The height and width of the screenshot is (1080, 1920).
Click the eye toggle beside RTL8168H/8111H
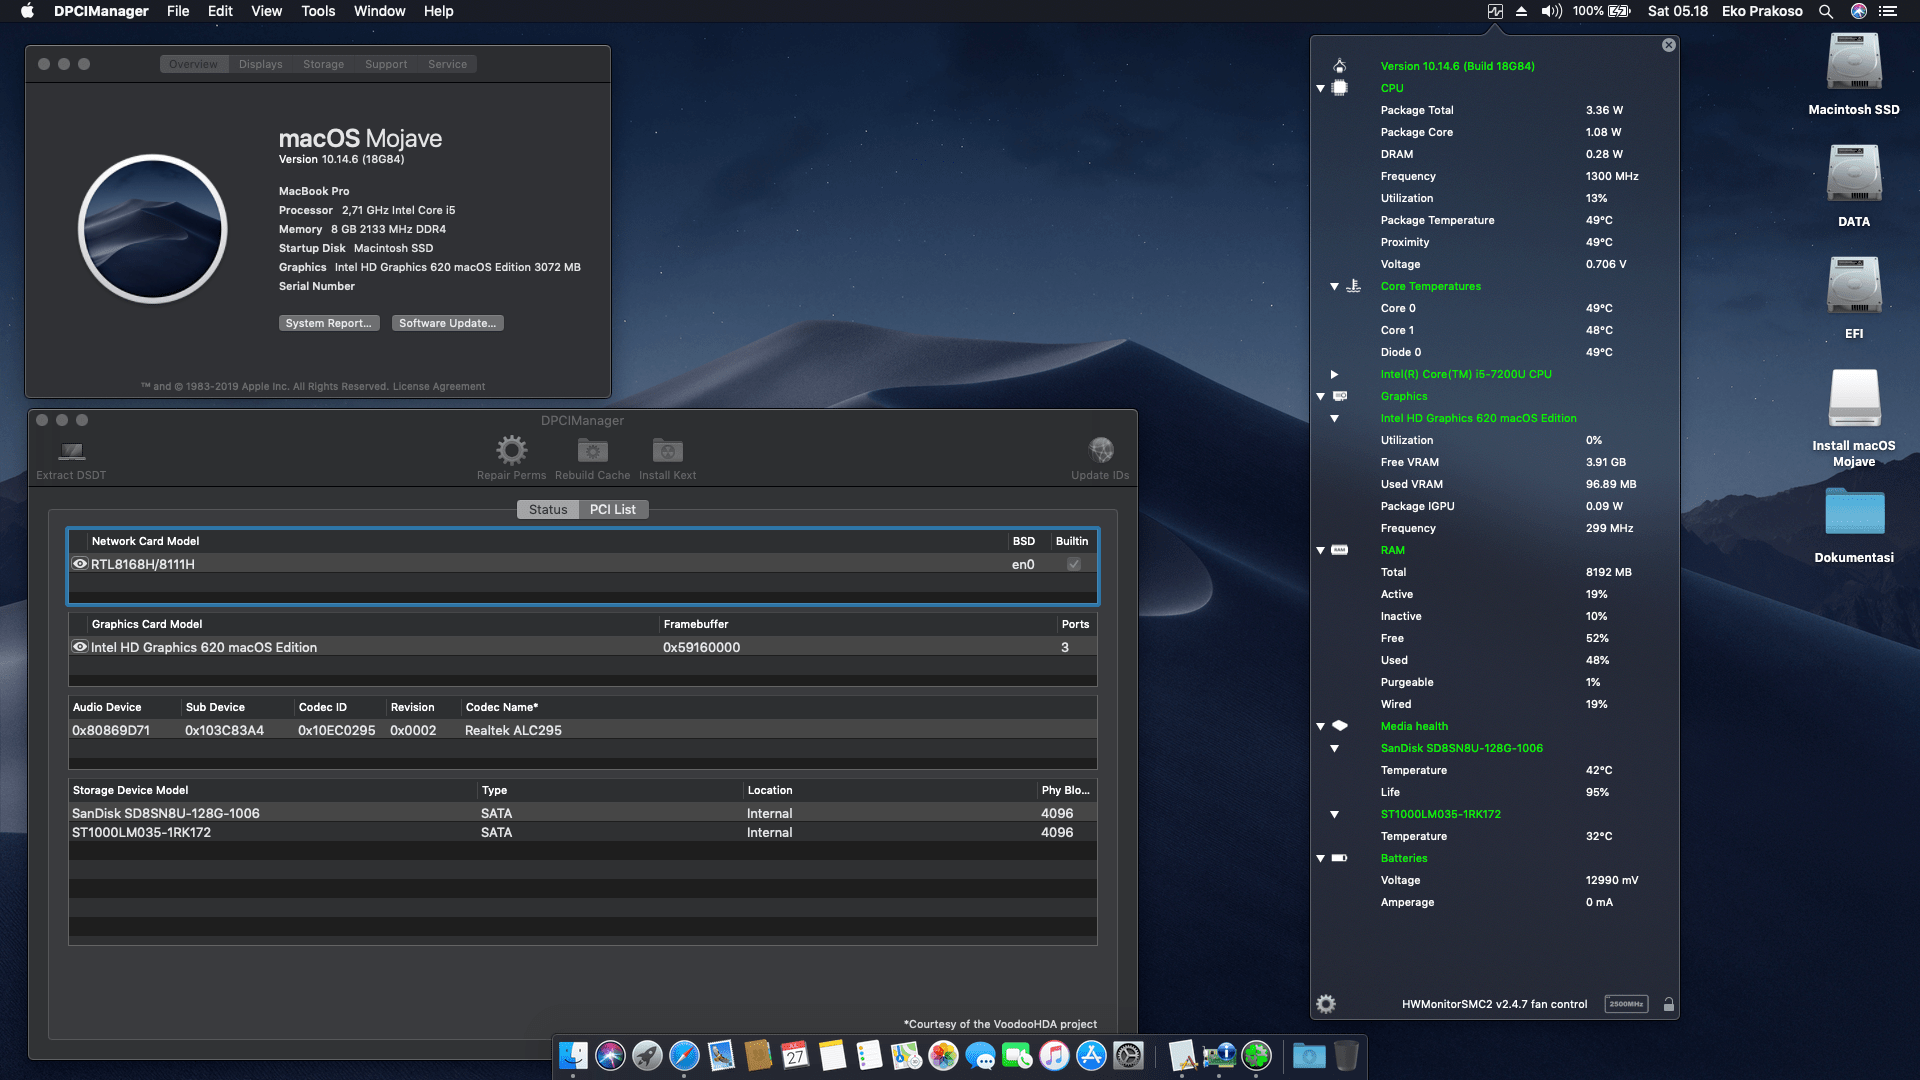(80, 563)
